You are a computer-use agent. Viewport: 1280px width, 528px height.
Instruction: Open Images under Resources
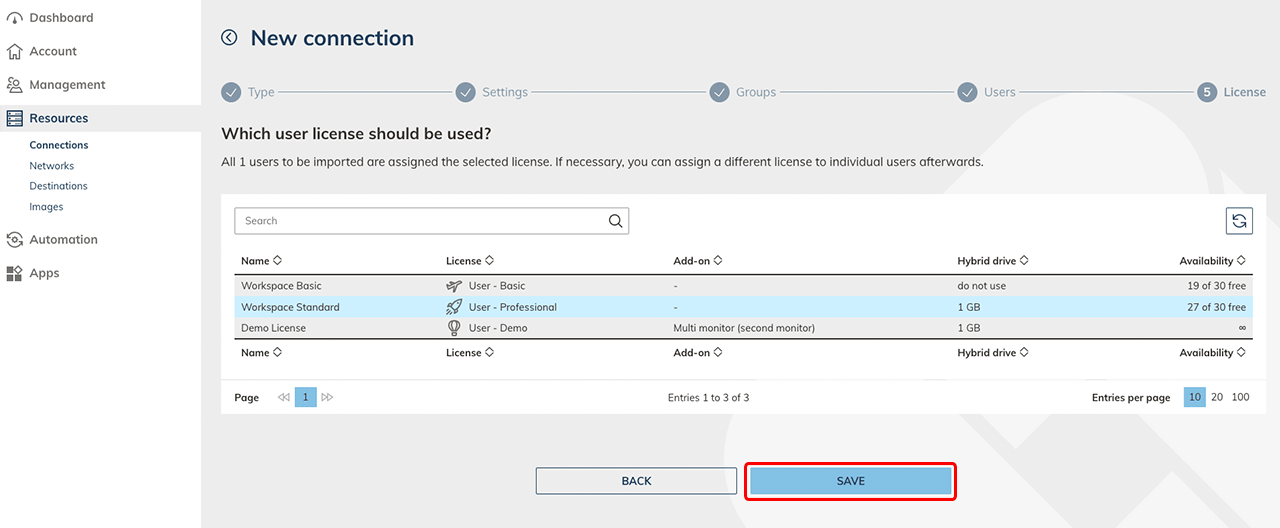[46, 207]
